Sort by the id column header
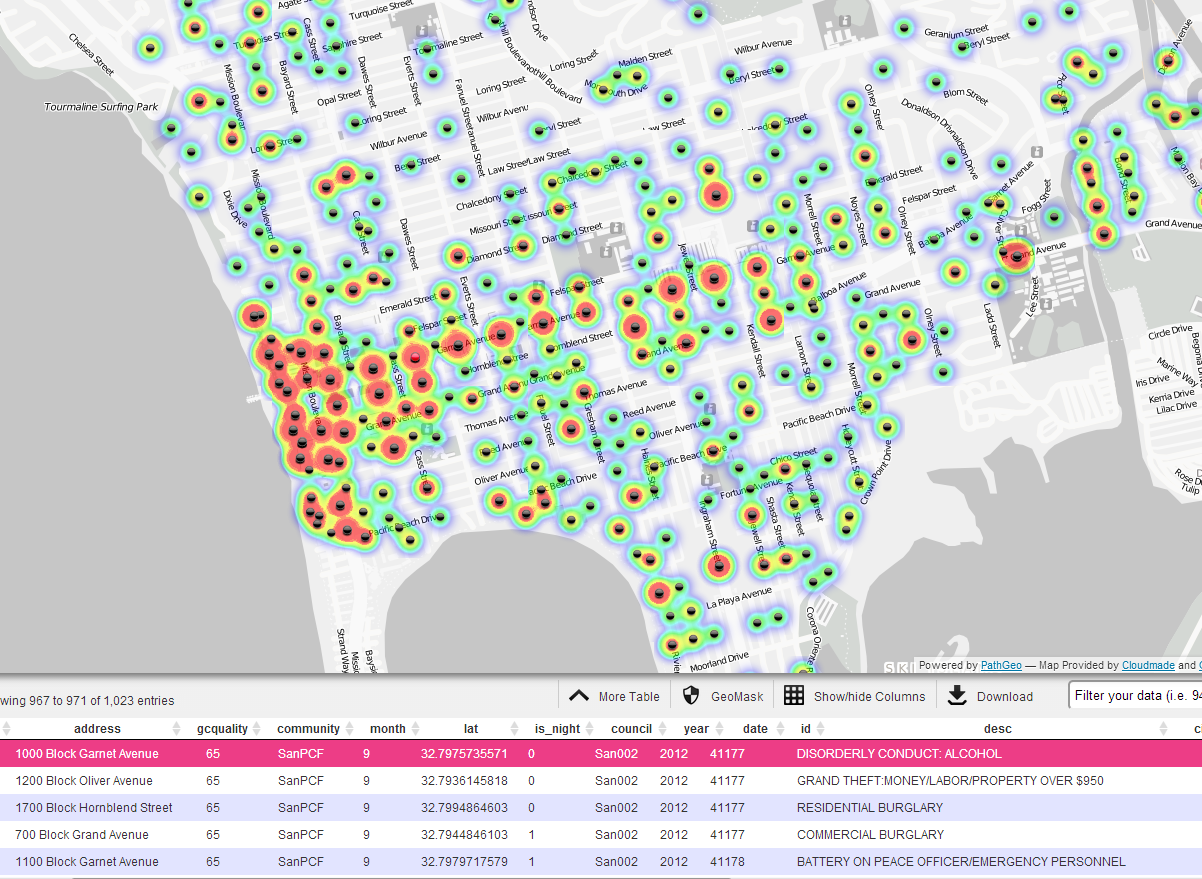Image resolution: width=1202 pixels, height=879 pixels. click(x=806, y=729)
